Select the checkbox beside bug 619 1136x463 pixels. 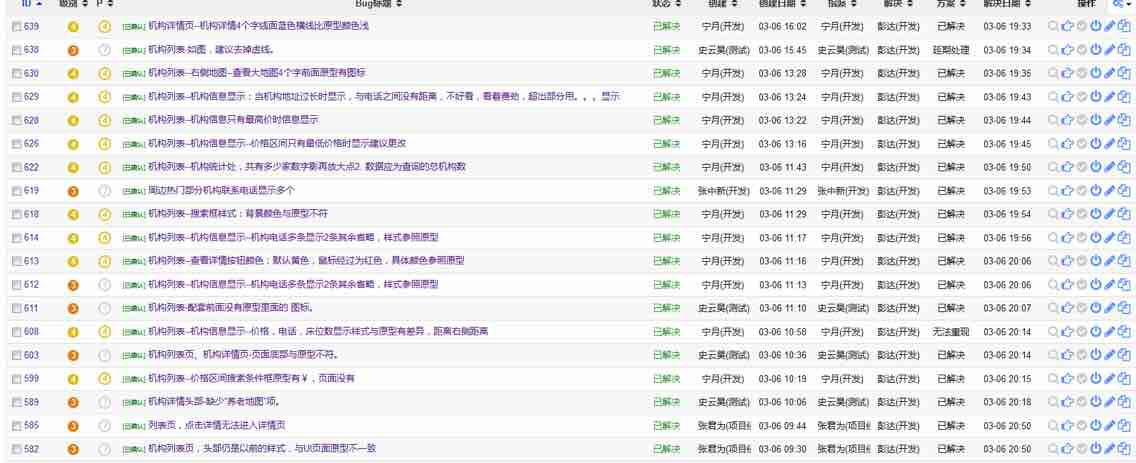point(16,191)
